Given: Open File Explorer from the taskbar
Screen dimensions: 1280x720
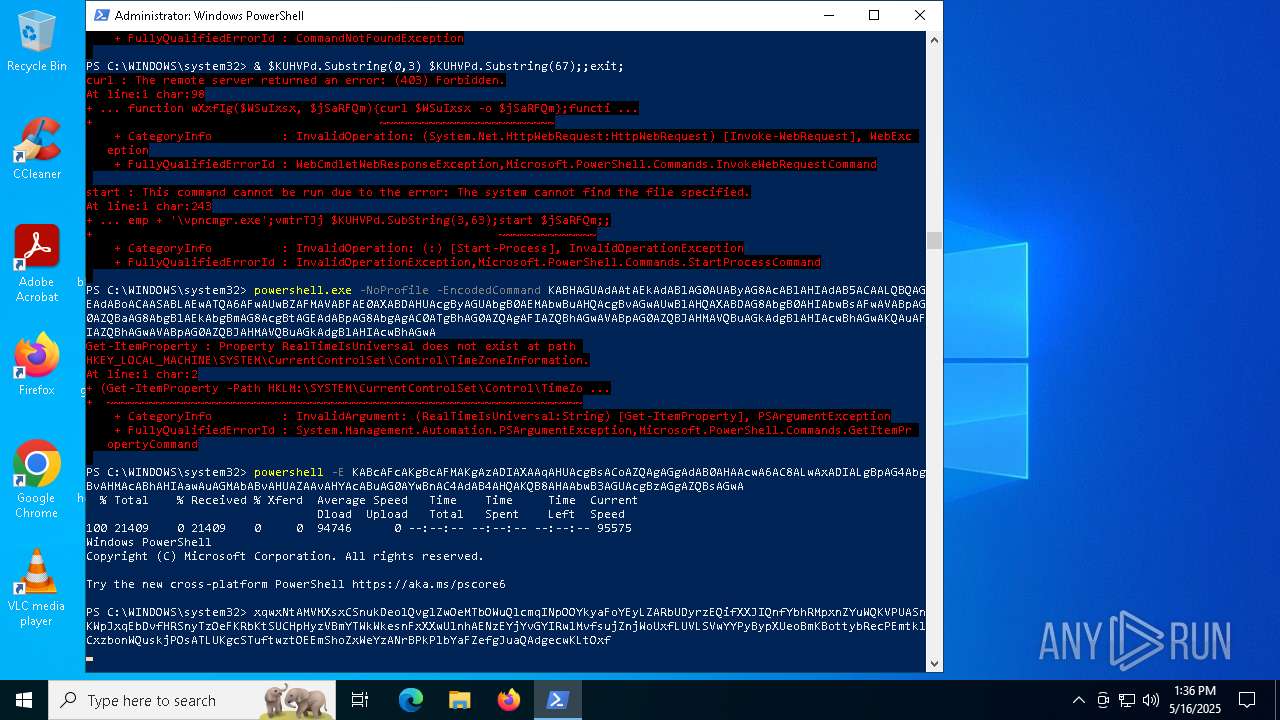Looking at the screenshot, I should click(x=460, y=700).
